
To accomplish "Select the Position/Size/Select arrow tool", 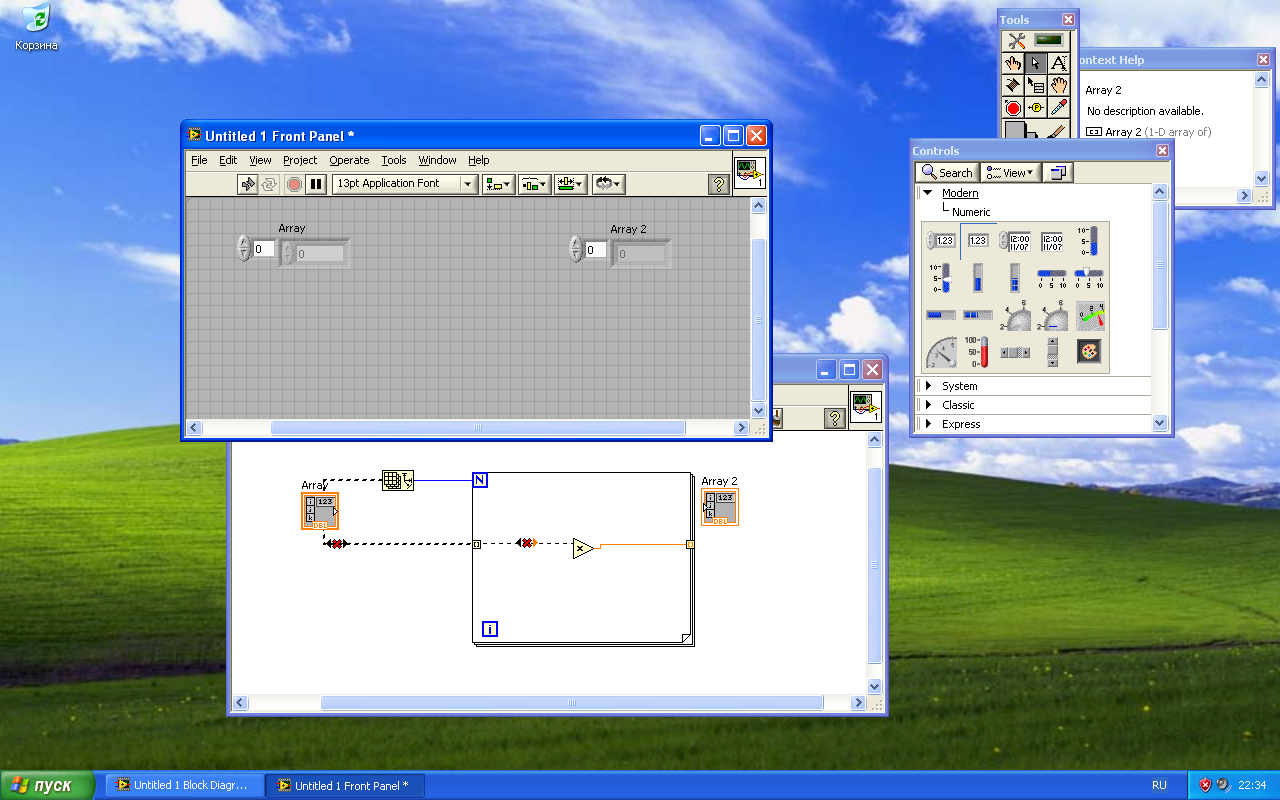I will pos(1036,63).
